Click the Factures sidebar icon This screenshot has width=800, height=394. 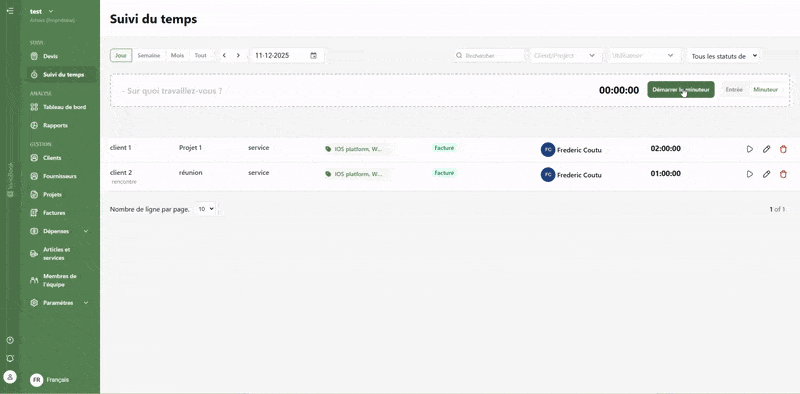[x=34, y=213]
